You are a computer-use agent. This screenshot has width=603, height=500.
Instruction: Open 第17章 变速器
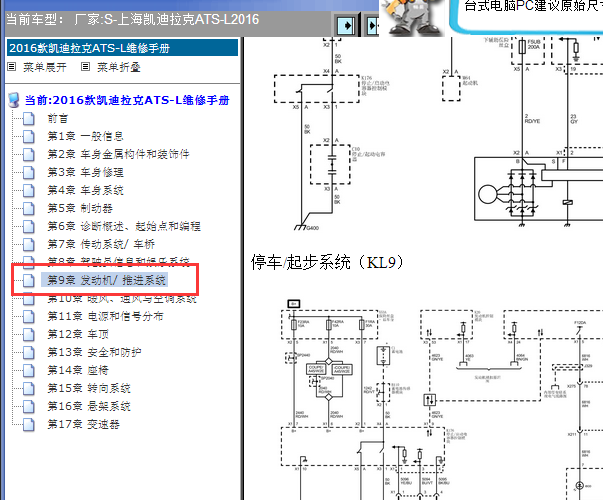[83, 424]
